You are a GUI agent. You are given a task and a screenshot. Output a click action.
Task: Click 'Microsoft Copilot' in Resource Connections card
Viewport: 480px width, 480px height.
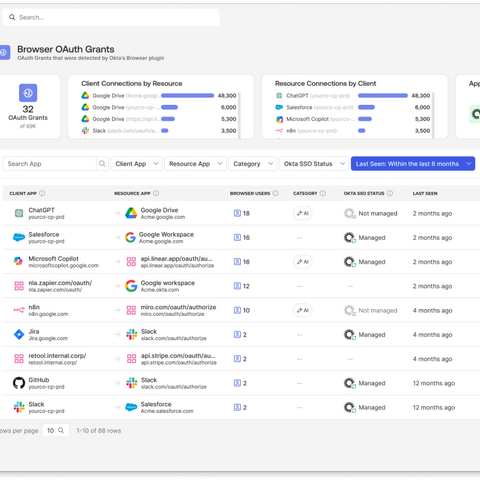pyautogui.click(x=307, y=119)
